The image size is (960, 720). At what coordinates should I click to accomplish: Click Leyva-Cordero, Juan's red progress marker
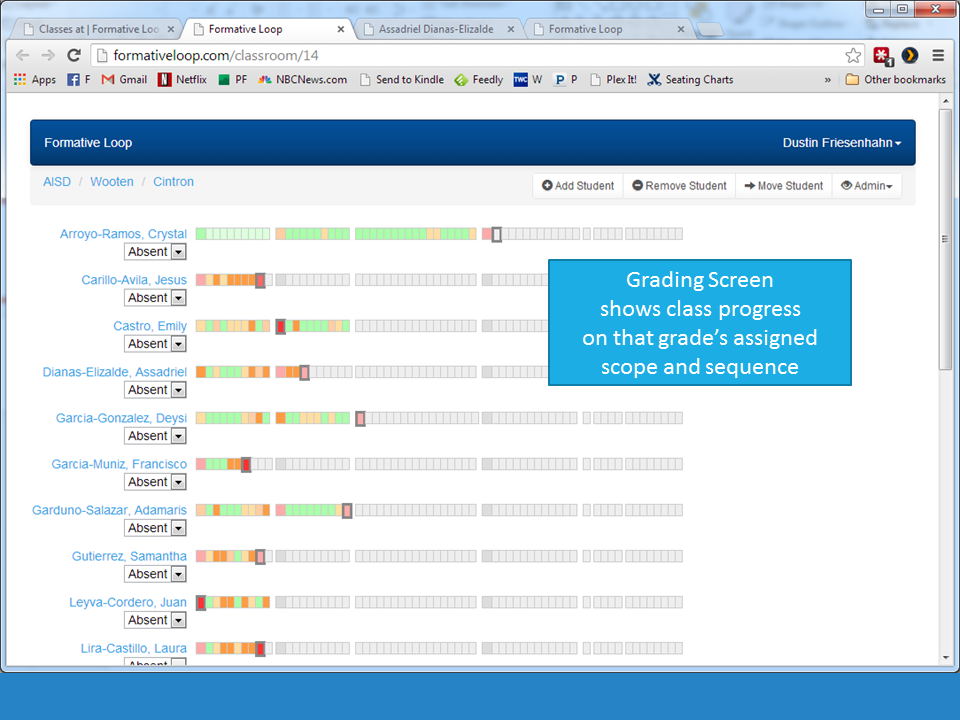(201, 602)
